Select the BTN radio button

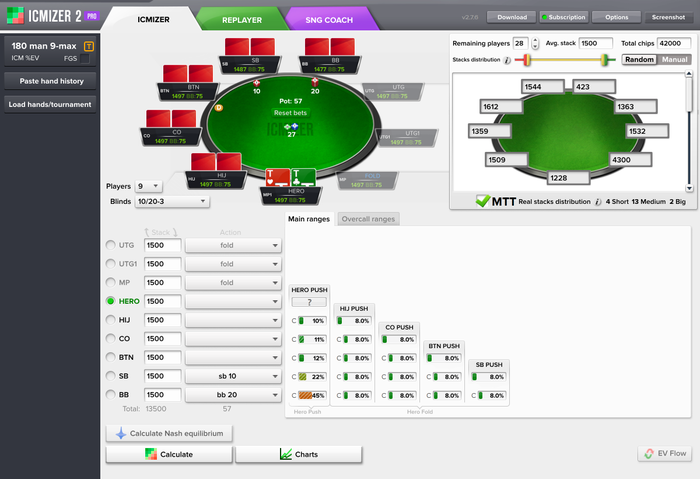pos(110,357)
